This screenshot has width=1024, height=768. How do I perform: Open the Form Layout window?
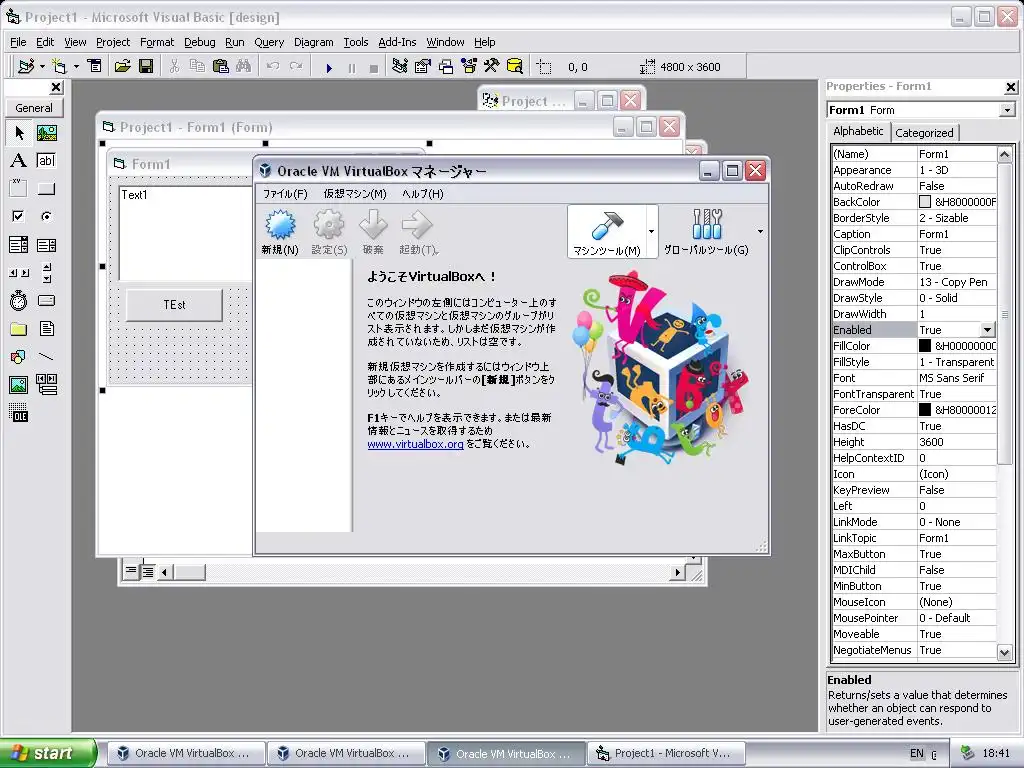[x=446, y=67]
